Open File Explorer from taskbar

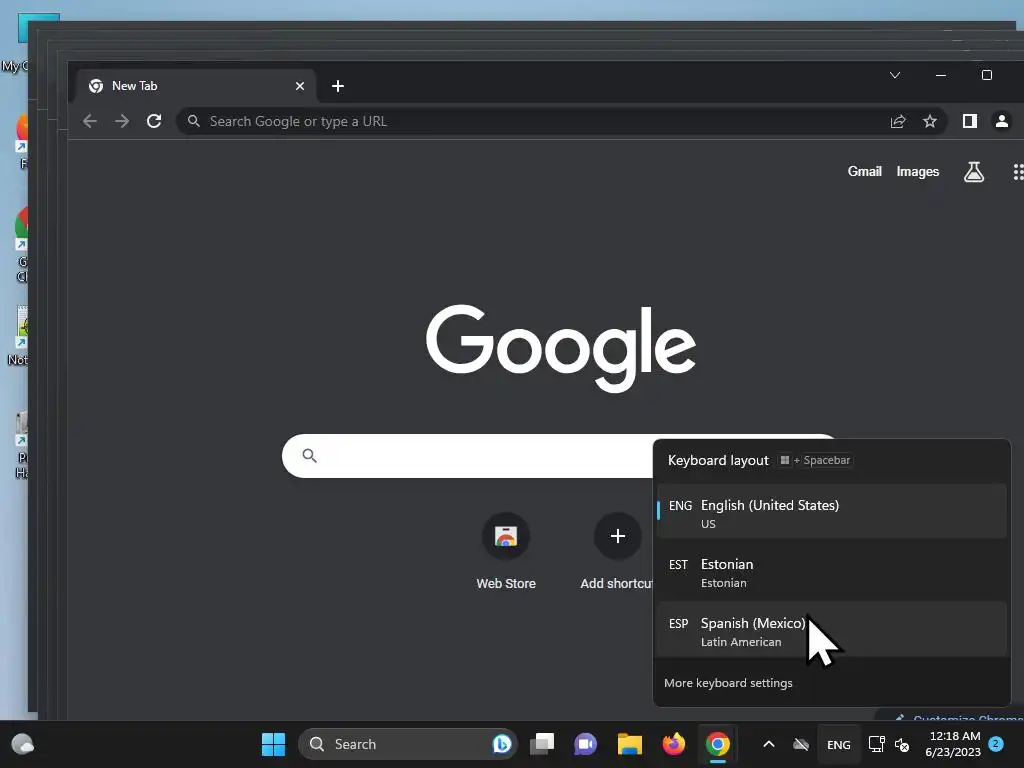[630, 744]
